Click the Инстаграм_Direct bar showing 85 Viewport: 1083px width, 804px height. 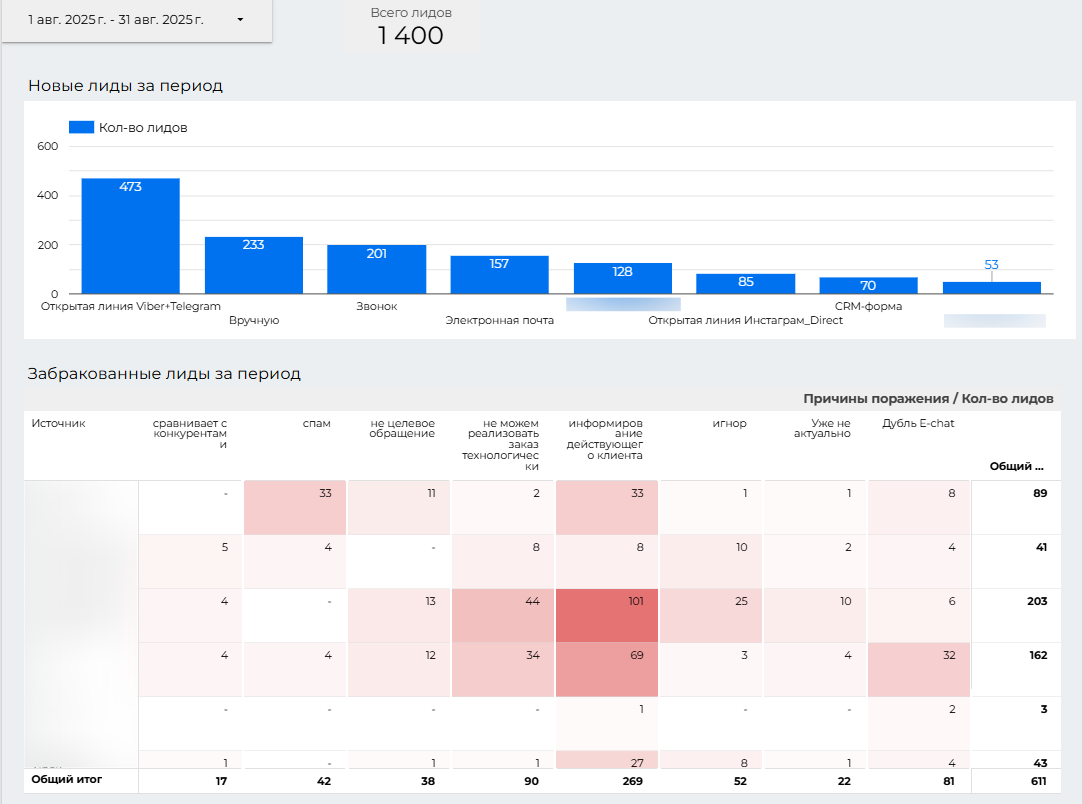pos(745,284)
